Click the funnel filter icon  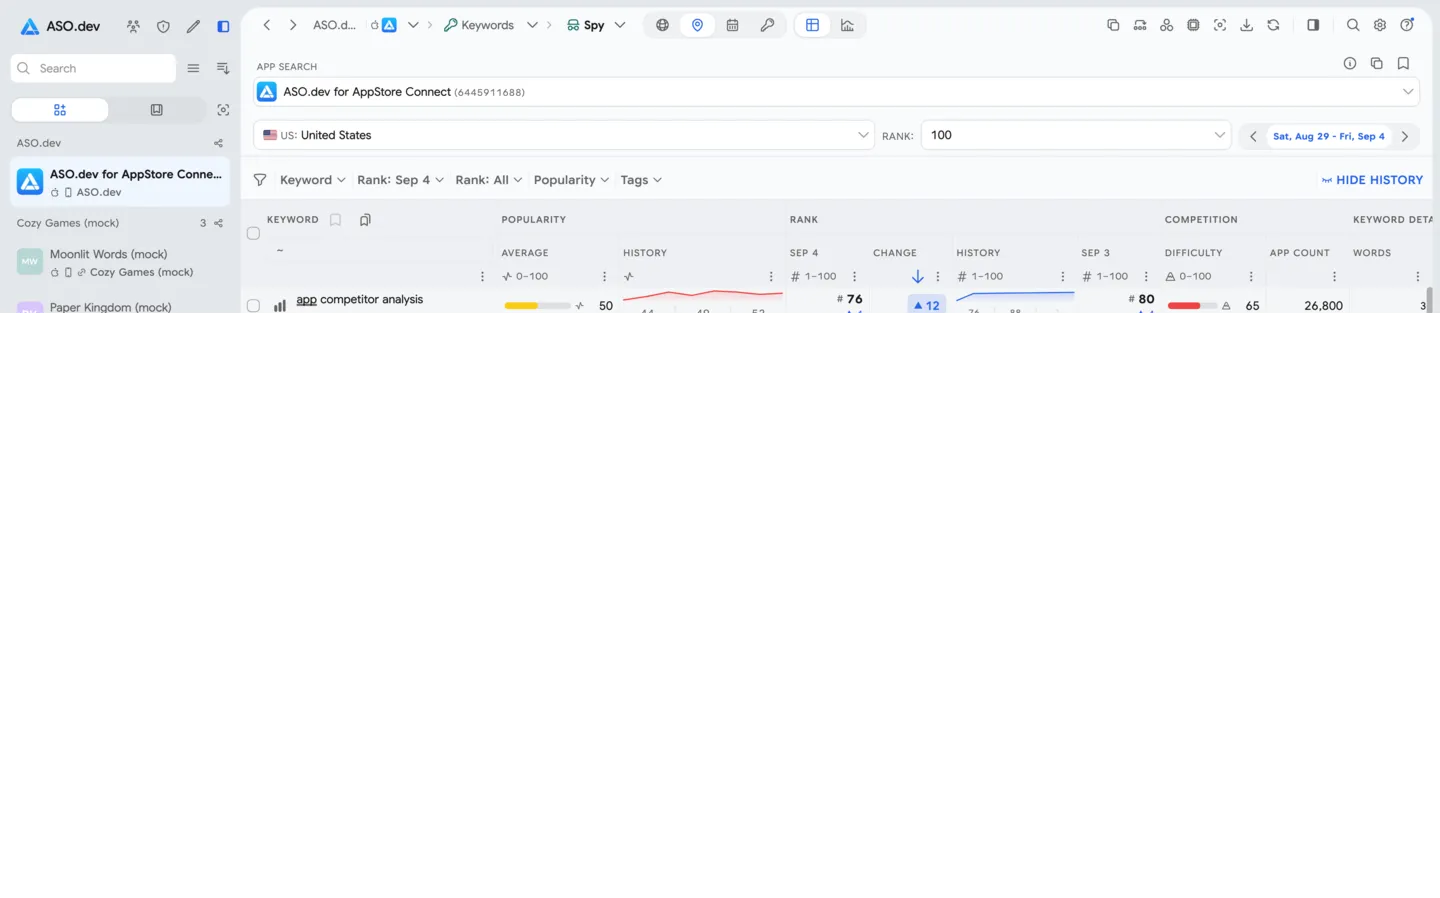[260, 180]
